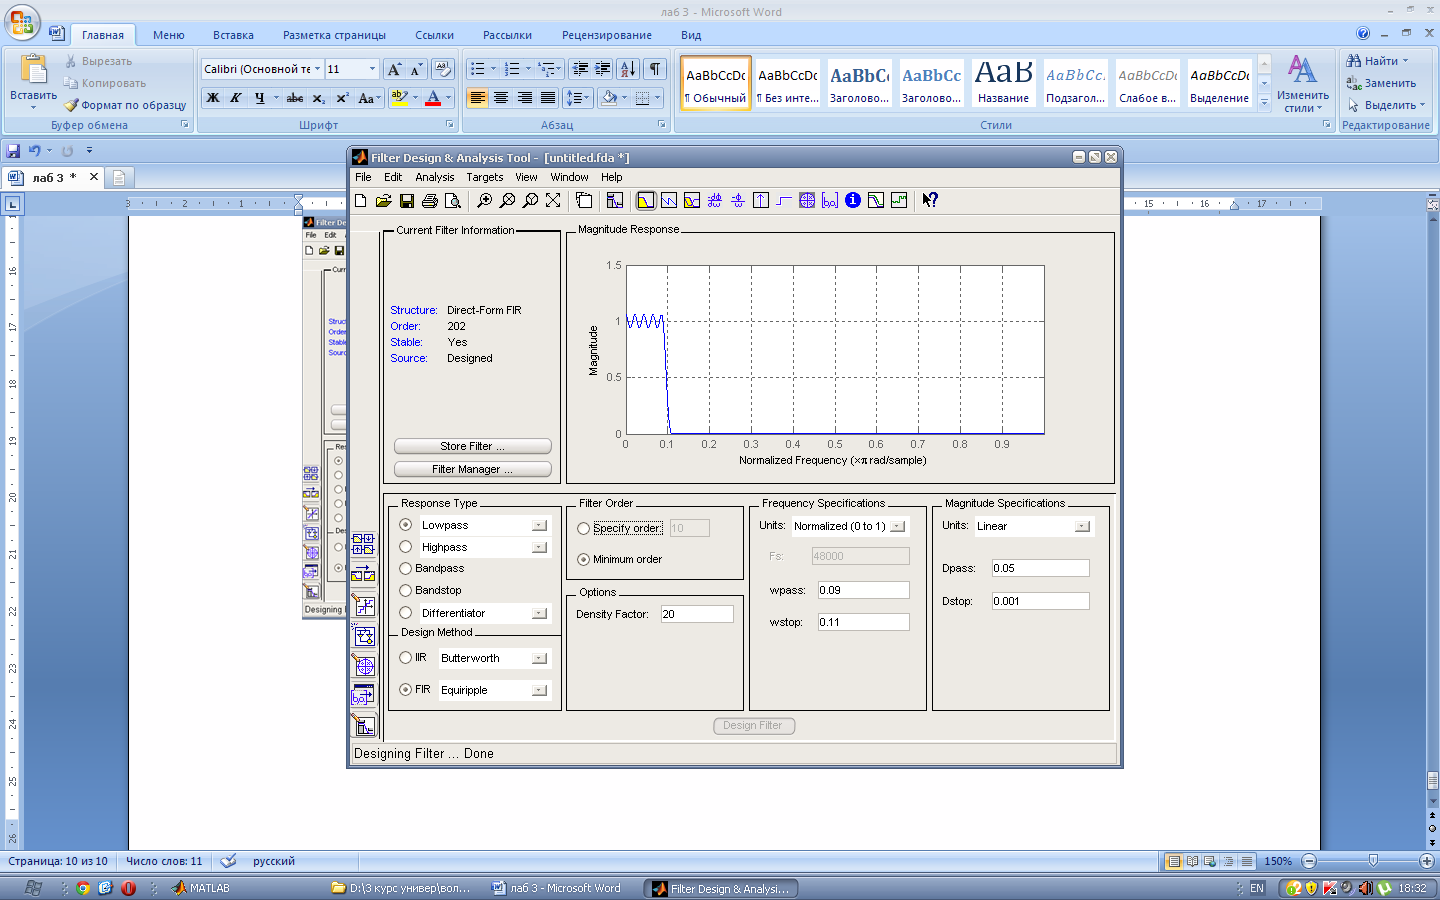Screen dimensions: 1440x900
Task: Click the Dstop input field
Action: point(1040,601)
